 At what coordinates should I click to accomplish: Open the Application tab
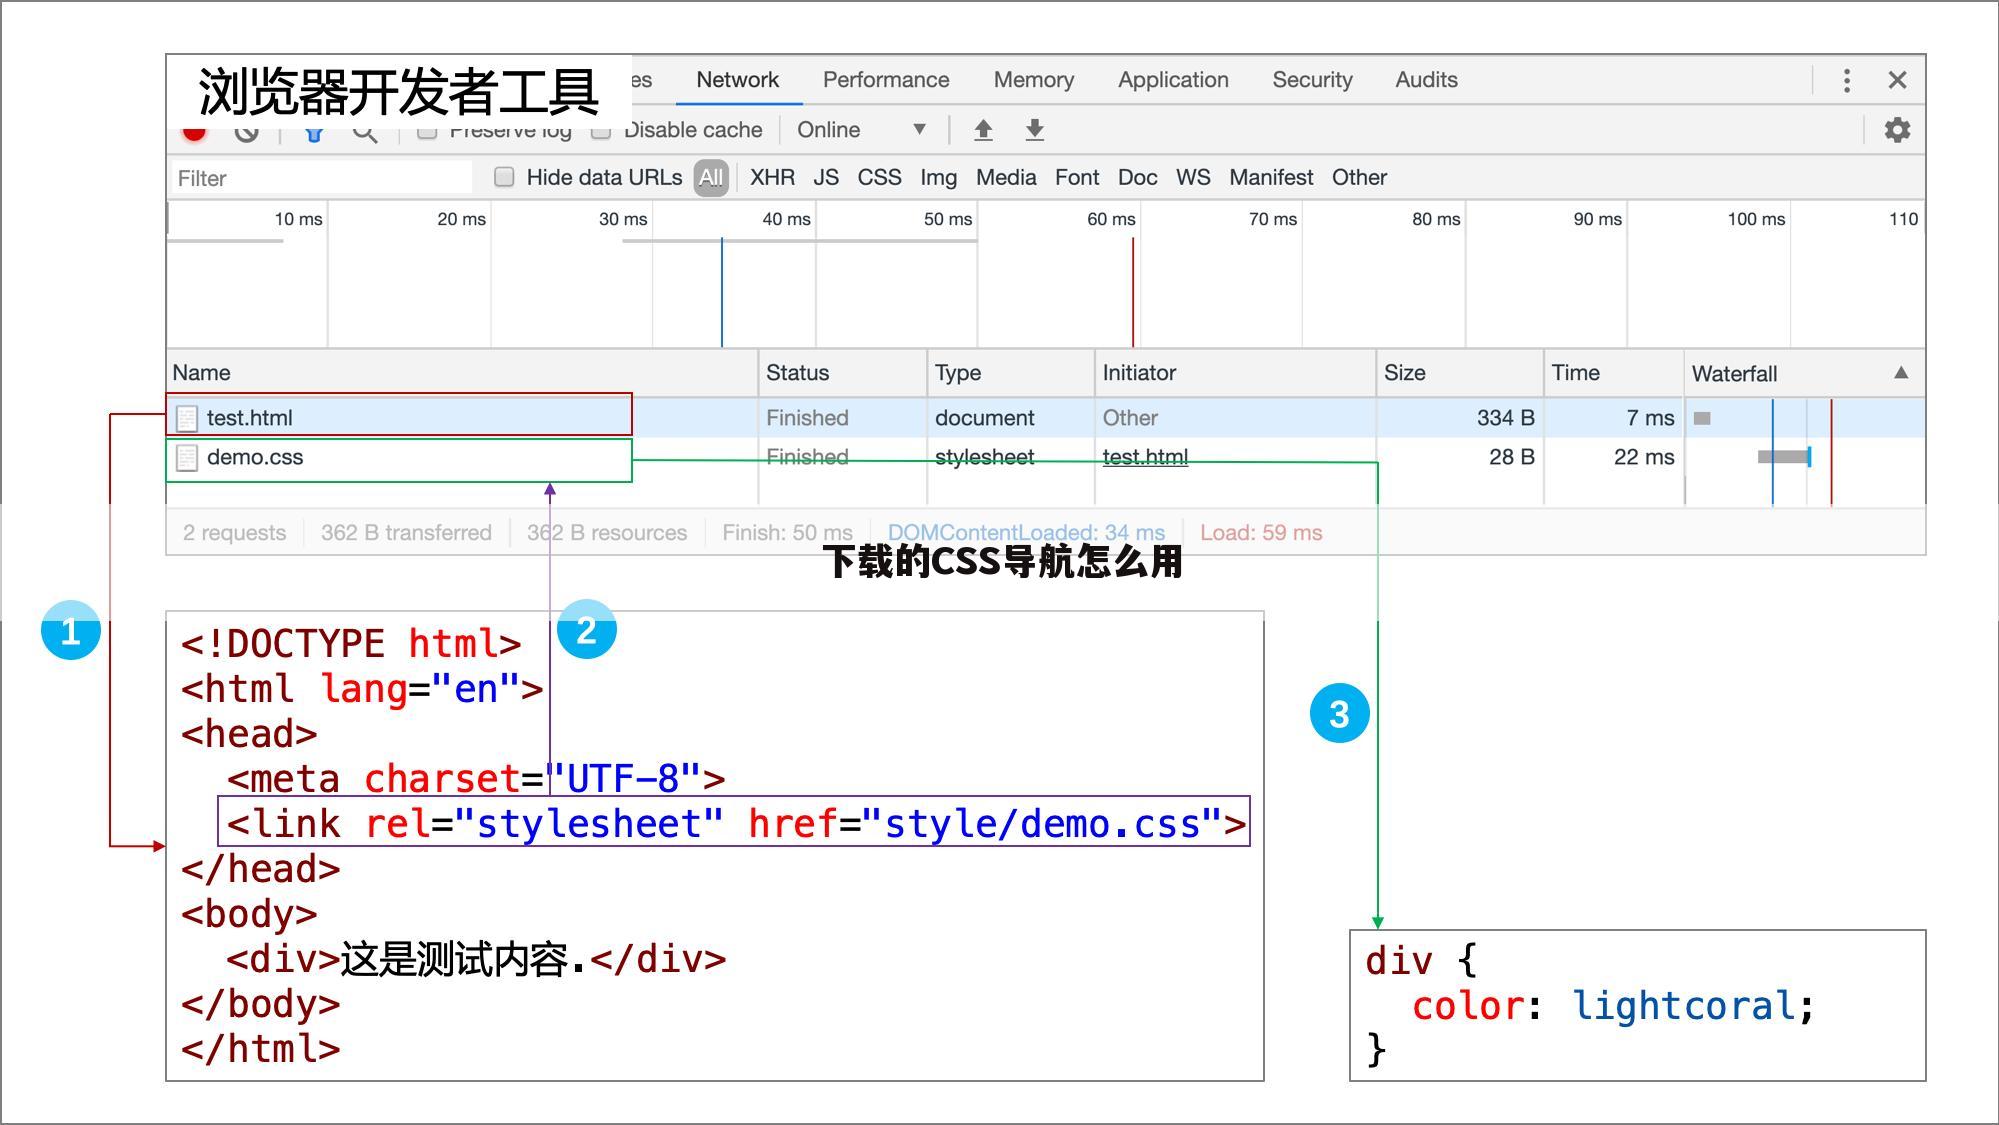click(1173, 80)
